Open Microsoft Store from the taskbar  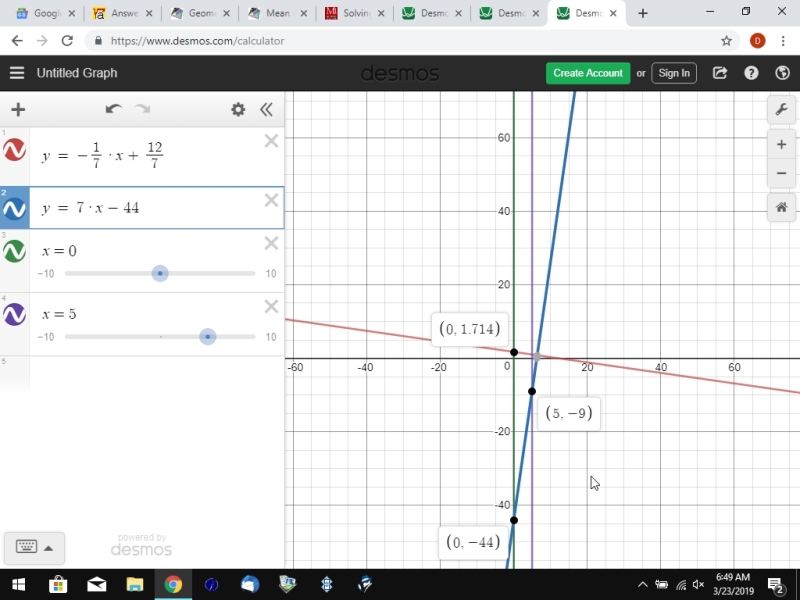(58, 584)
